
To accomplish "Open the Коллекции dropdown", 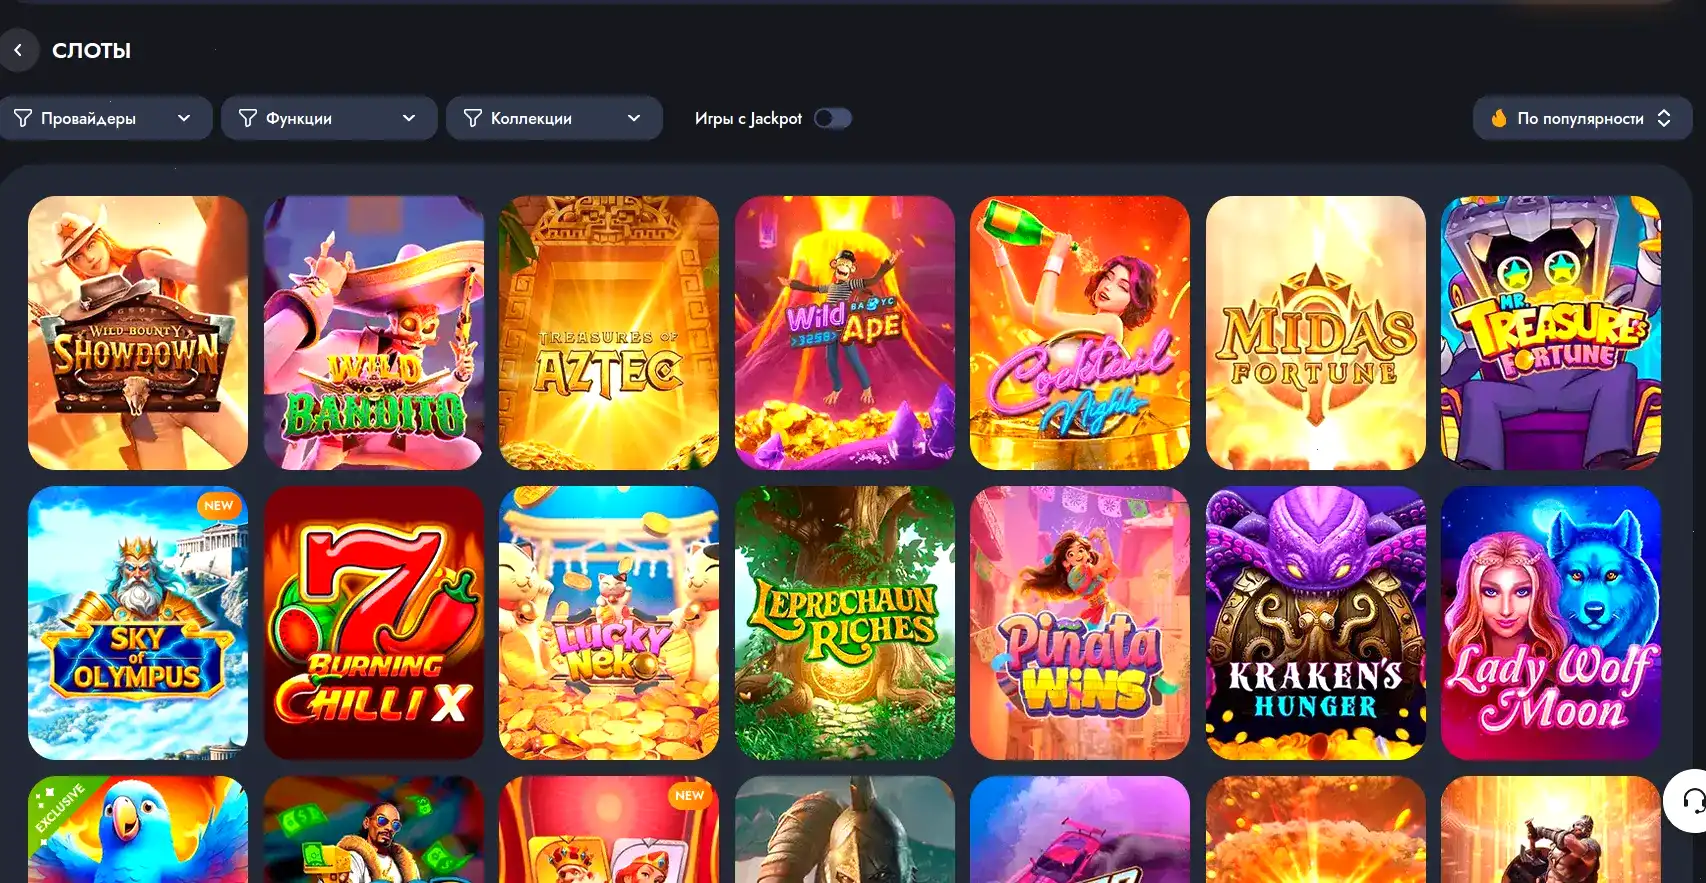I will (x=554, y=118).
